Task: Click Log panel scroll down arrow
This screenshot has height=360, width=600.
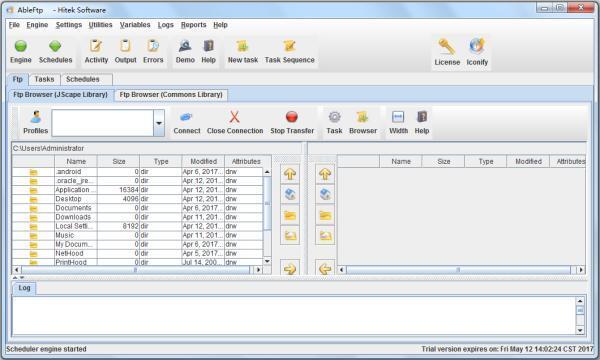Action: 580,330
